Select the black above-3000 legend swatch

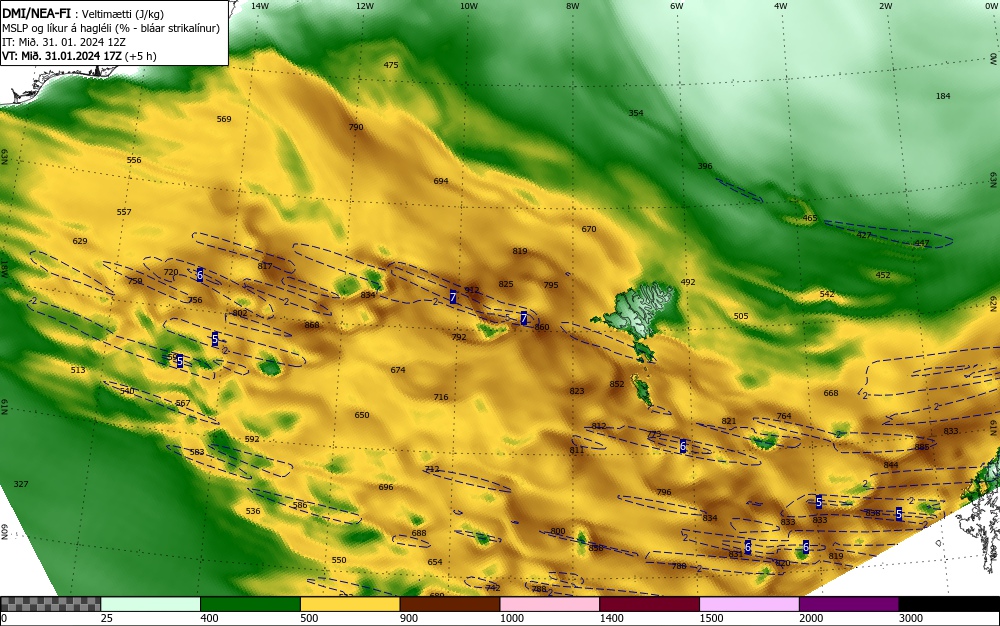(949, 604)
